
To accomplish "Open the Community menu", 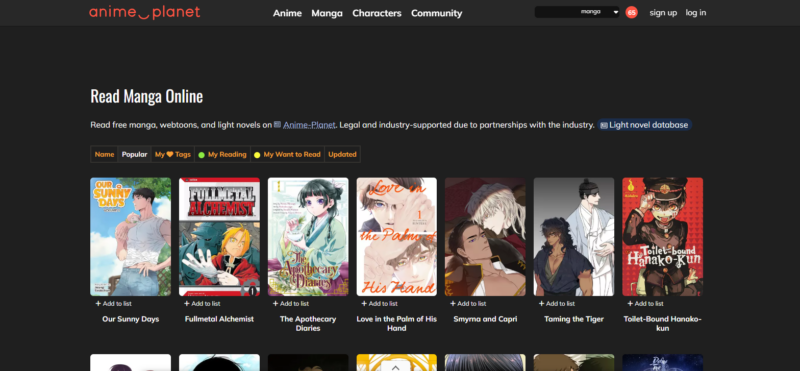I will coord(437,13).
